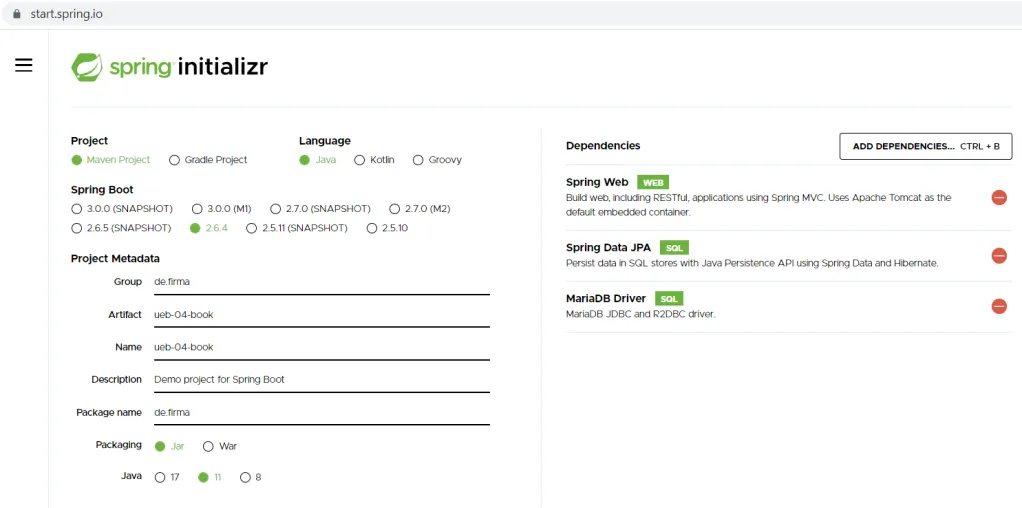
Task: Click the Dependencies heading
Action: tap(603, 145)
